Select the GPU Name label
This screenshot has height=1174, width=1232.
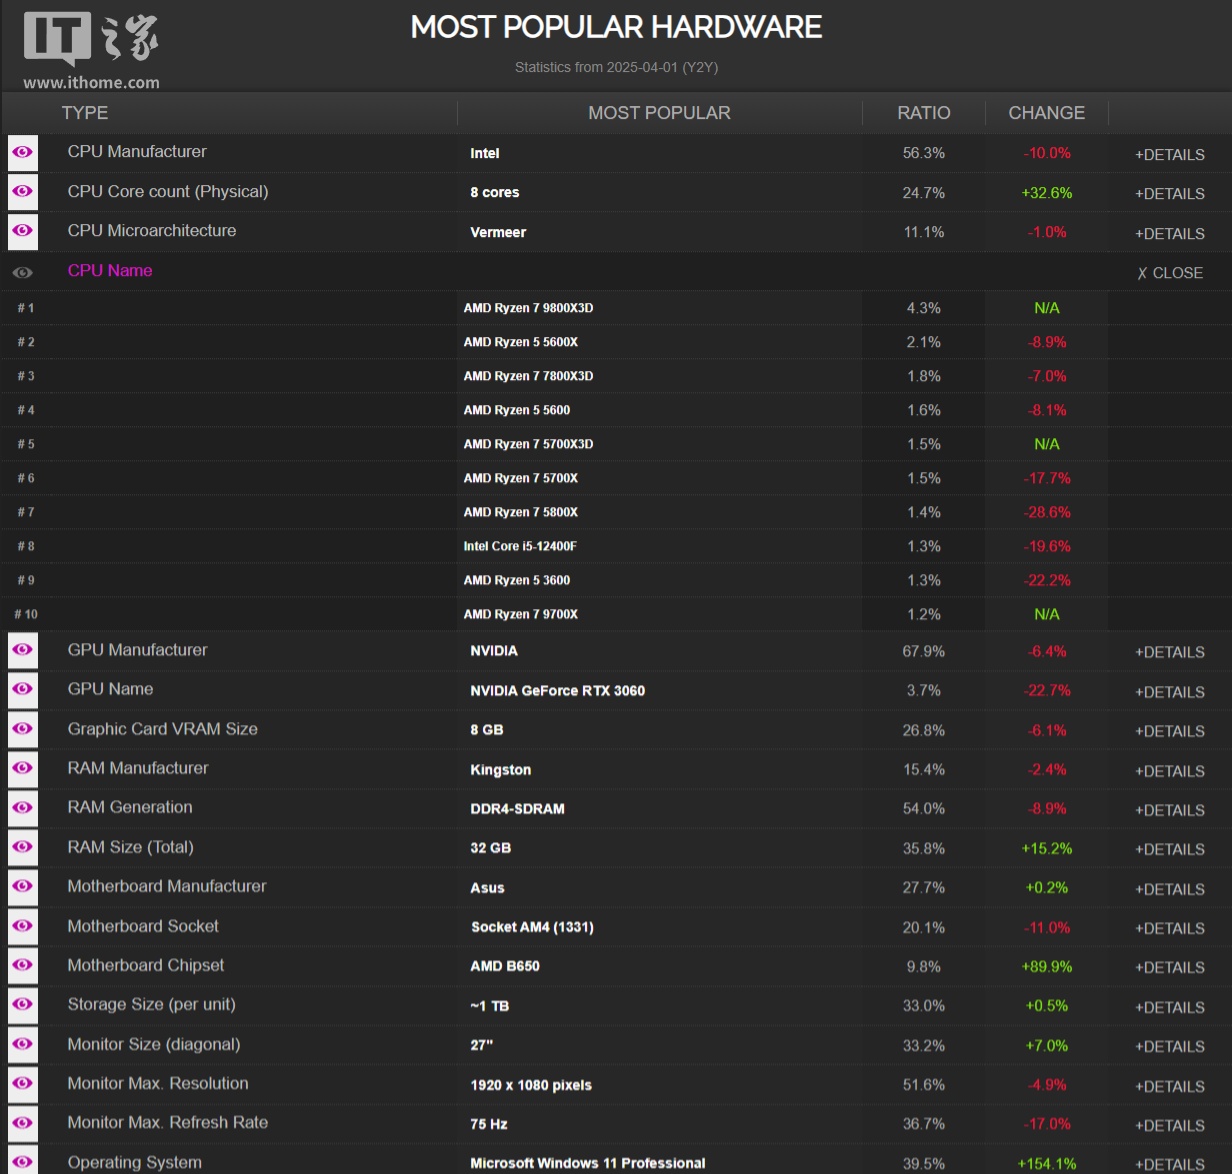pos(110,689)
